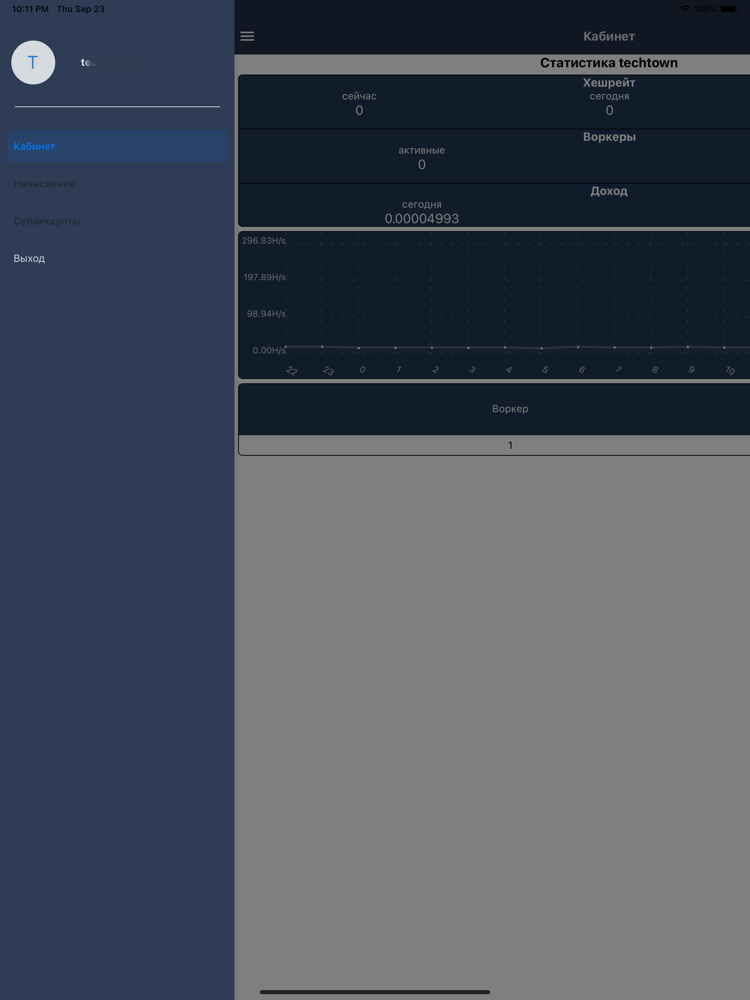This screenshot has height=1000, width=750.
Task: Tap the profile avatar with letter T
Action: coord(33,62)
